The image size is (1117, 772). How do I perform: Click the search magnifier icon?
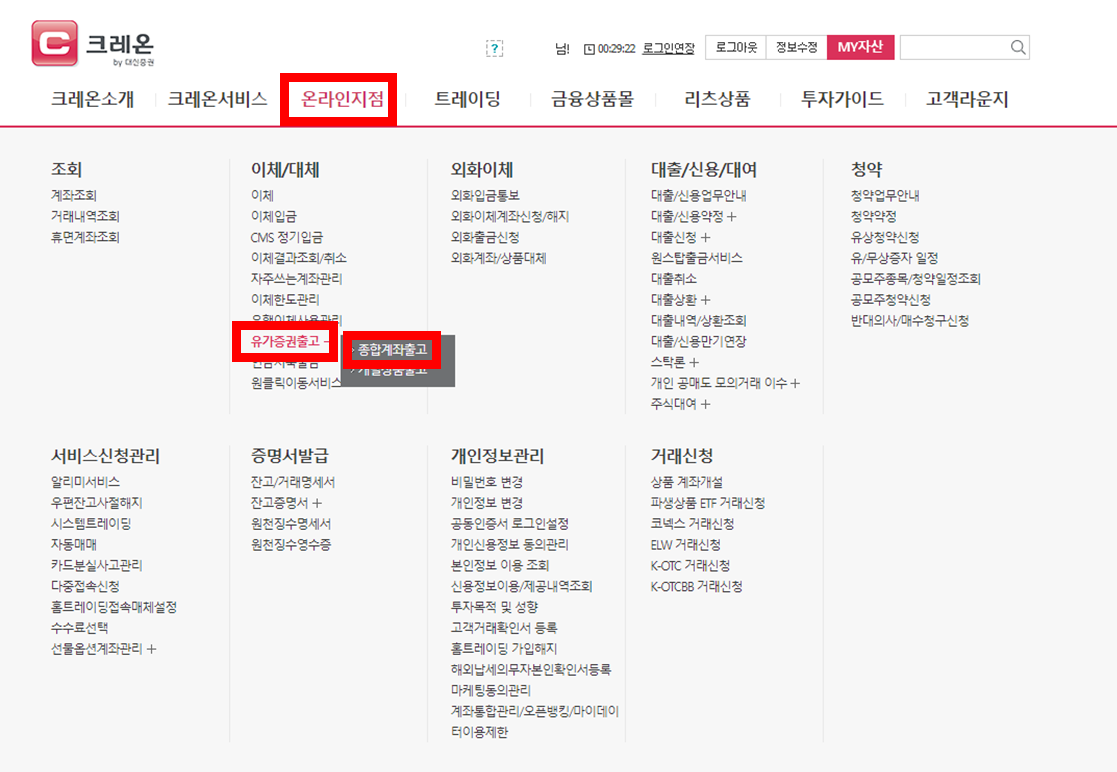1018,47
